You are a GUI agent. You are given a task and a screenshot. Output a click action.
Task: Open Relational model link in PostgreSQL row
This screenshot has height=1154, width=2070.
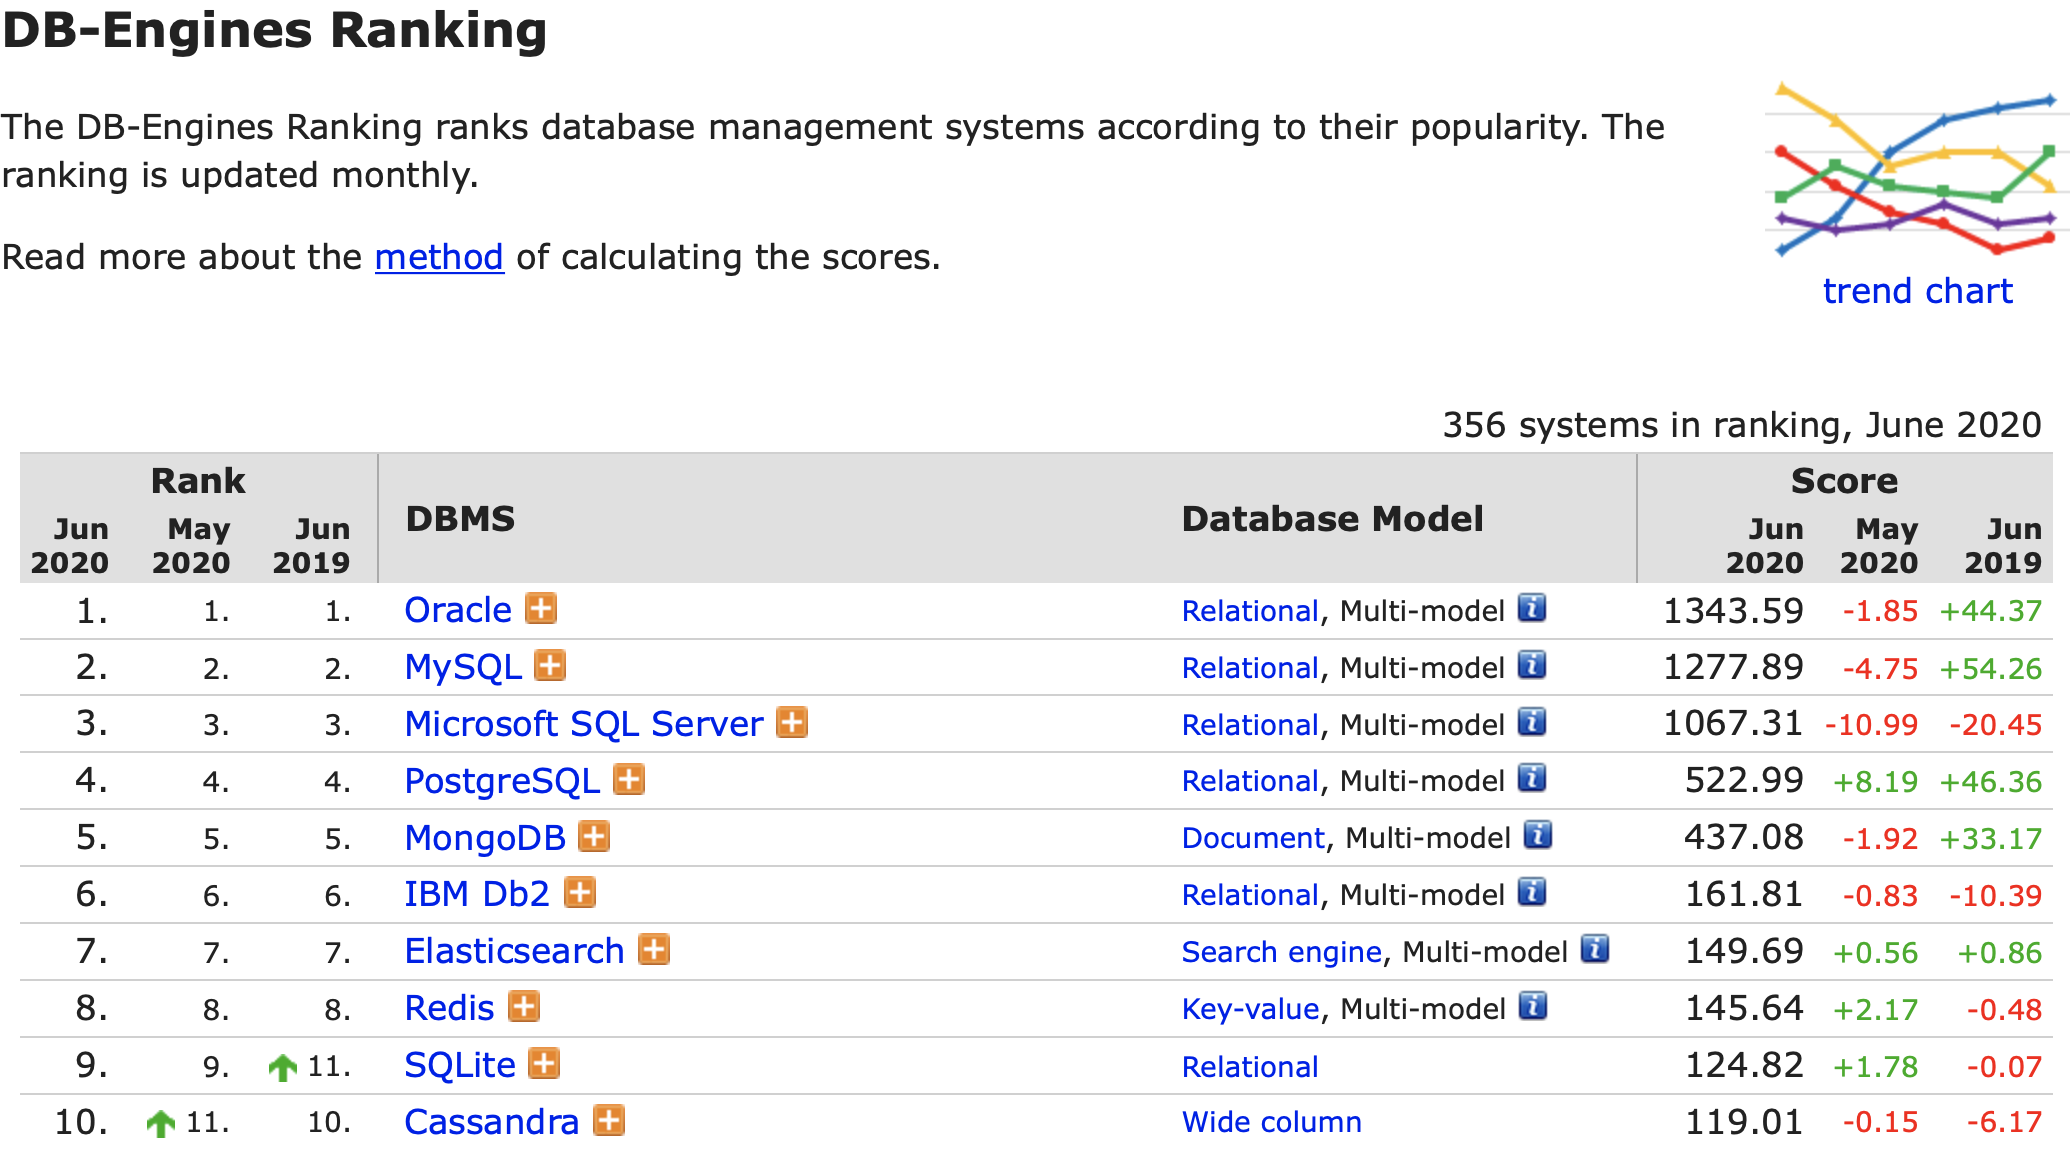pyautogui.click(x=1250, y=781)
